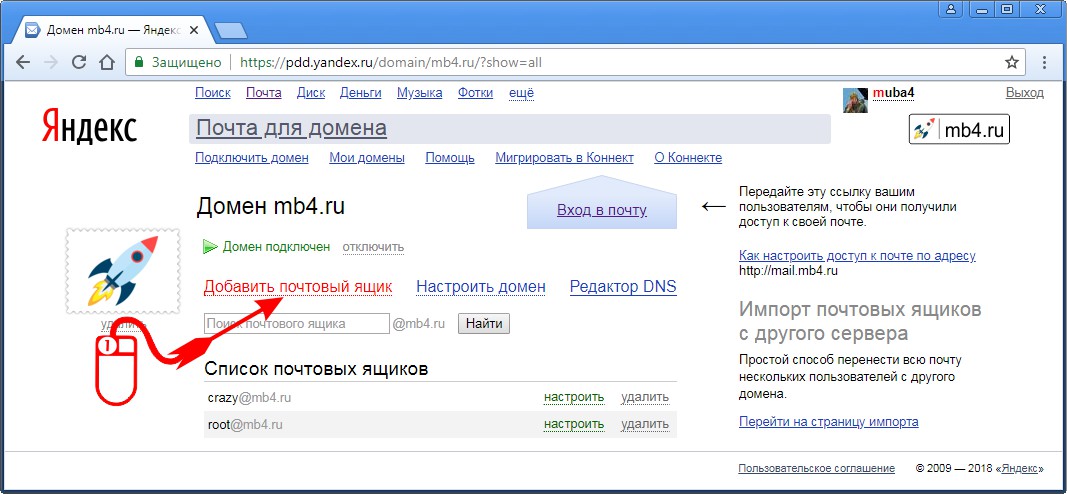Click the Домен подключен status text
The width and height of the screenshot is (1067, 494).
point(276,246)
